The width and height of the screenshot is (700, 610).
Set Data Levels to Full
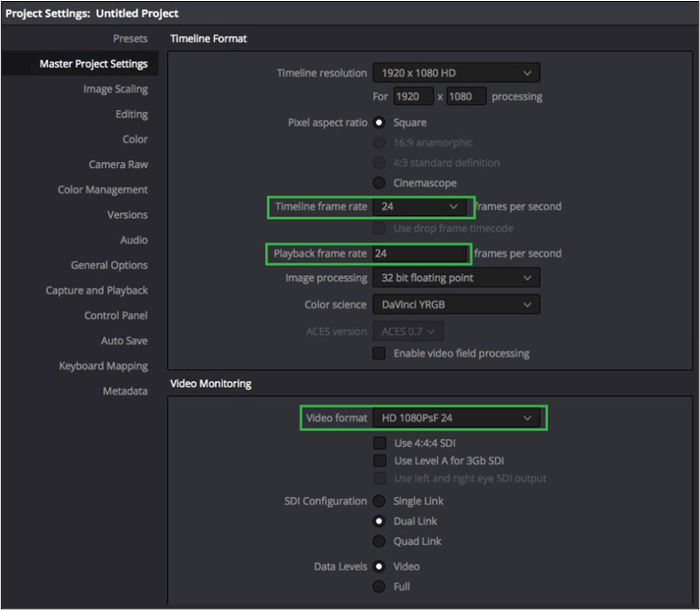[x=380, y=586]
